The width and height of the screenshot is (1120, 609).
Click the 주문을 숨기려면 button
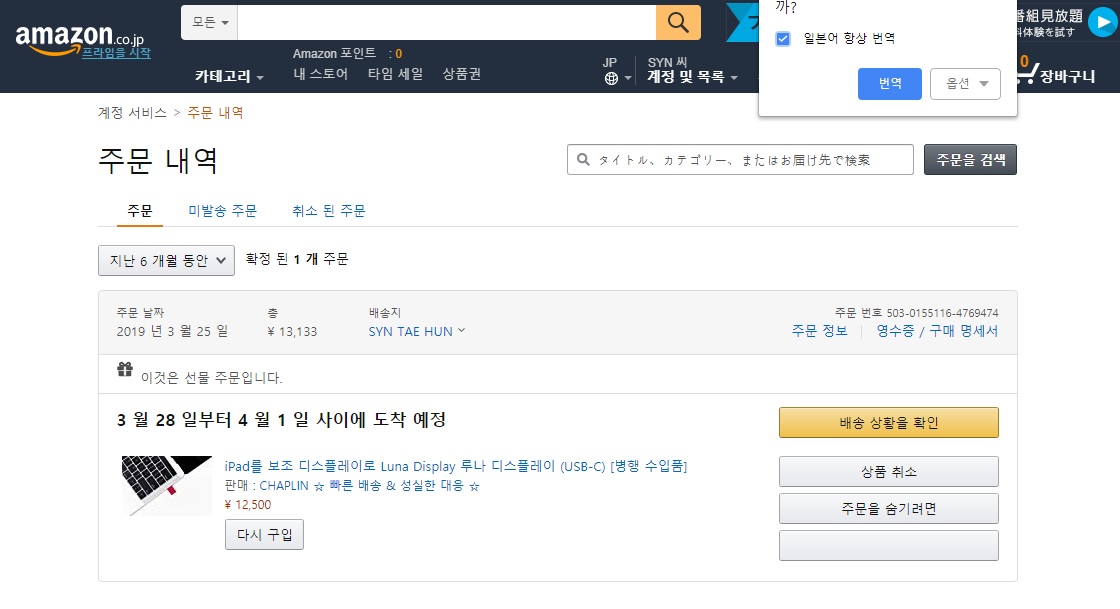tap(889, 508)
